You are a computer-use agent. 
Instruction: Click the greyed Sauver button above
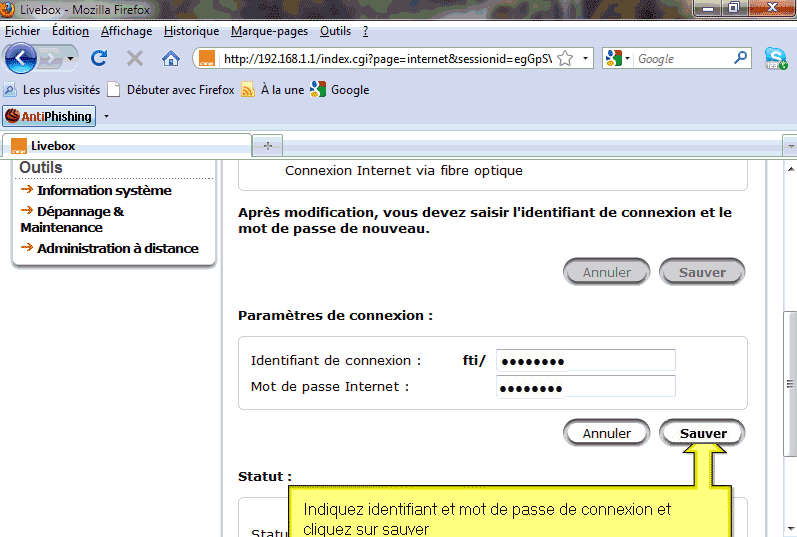tap(702, 272)
